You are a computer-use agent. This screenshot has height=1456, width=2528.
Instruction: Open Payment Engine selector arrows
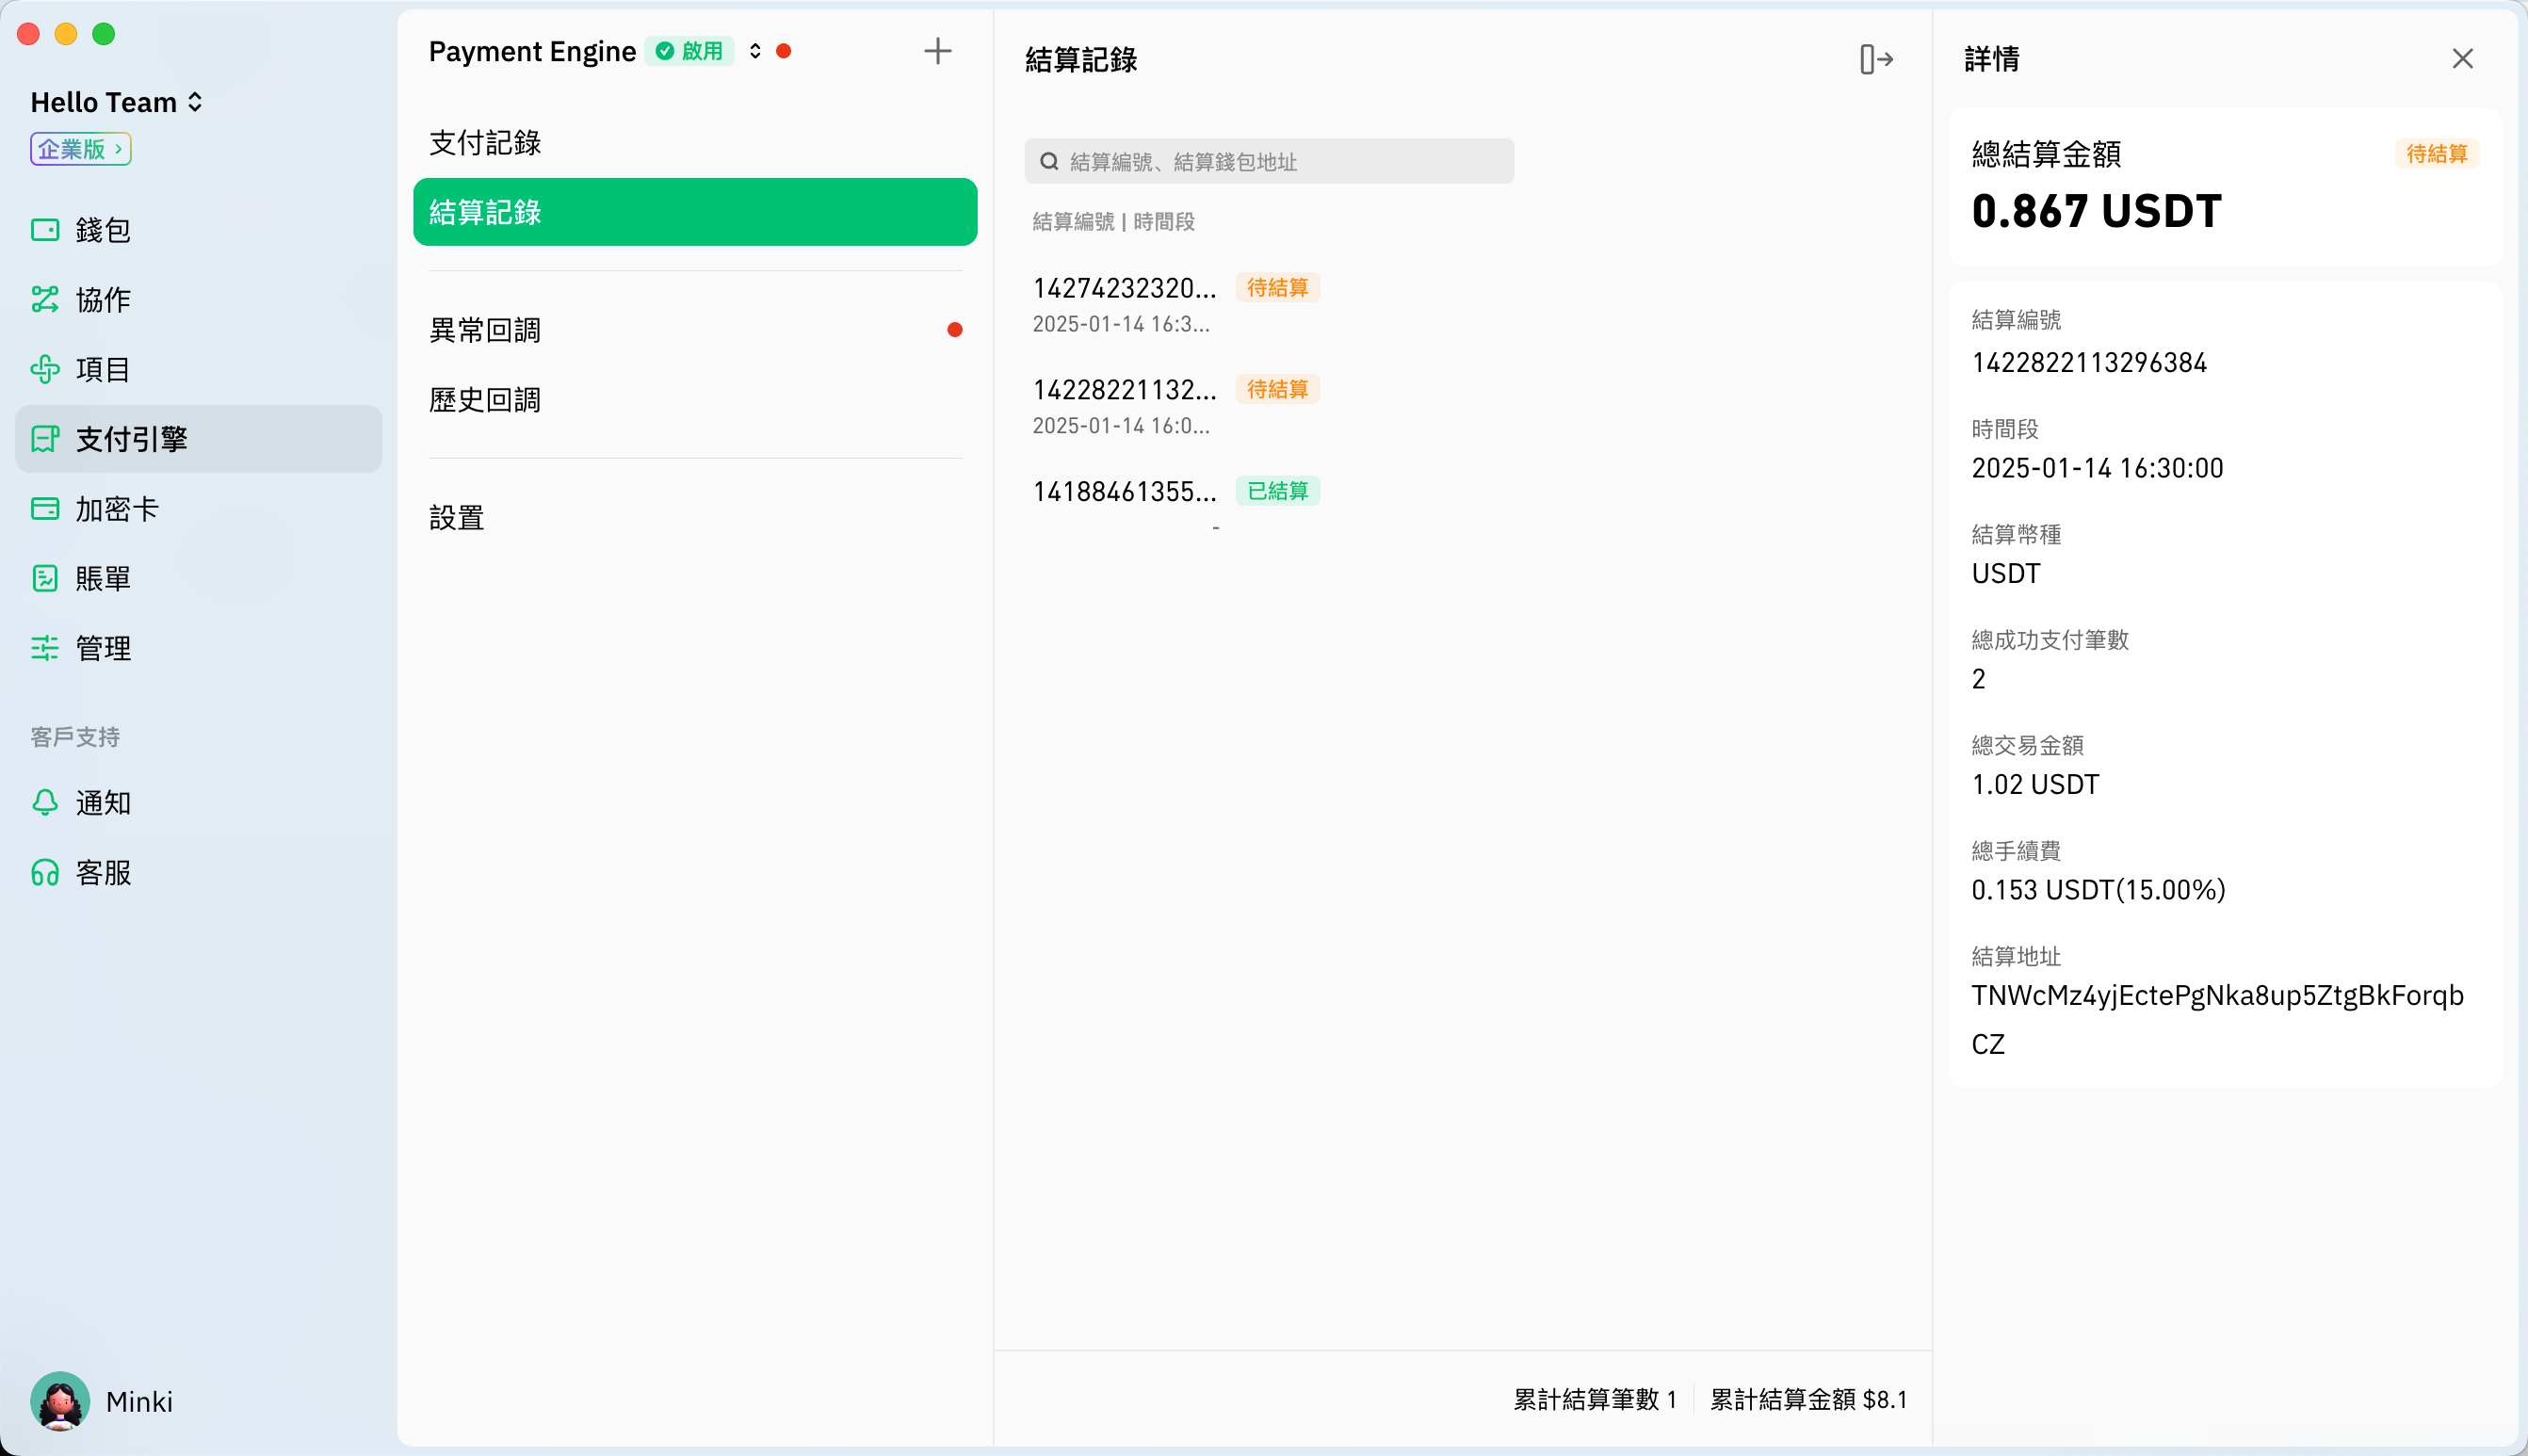[x=755, y=51]
